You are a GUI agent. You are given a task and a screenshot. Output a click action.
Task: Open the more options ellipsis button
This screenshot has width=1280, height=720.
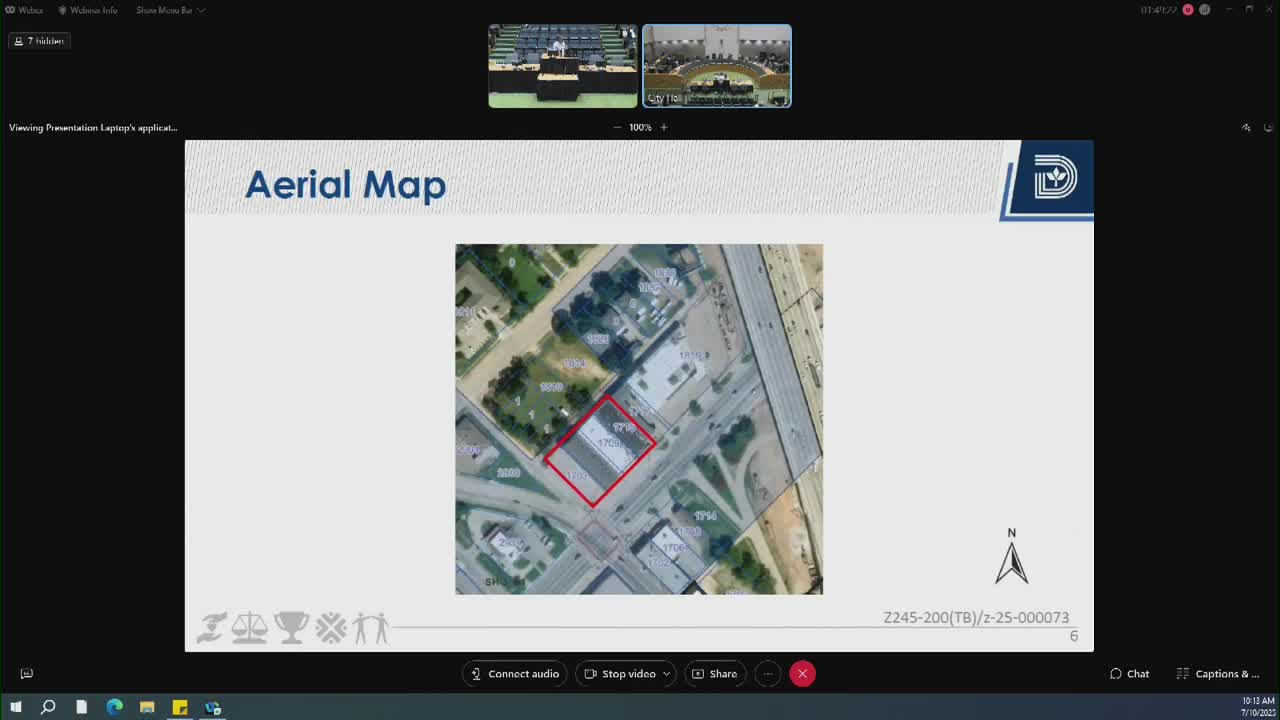pyautogui.click(x=768, y=674)
